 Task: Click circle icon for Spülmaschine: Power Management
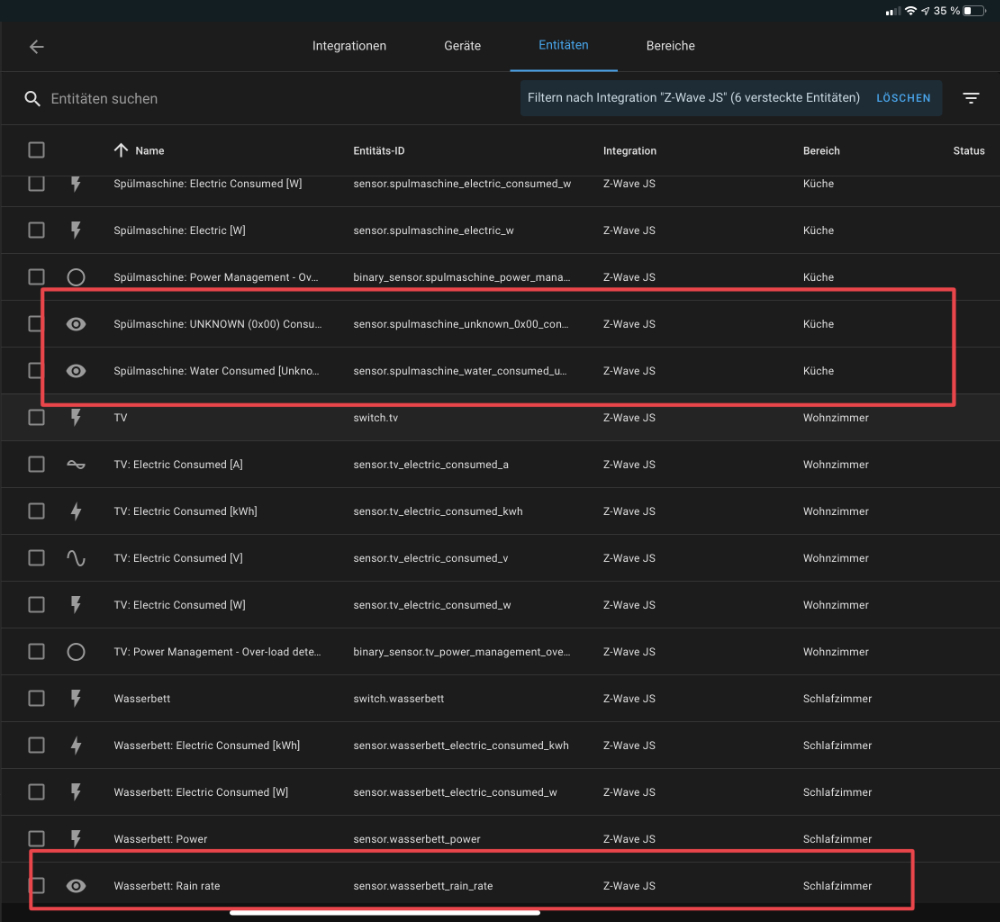[x=76, y=278]
